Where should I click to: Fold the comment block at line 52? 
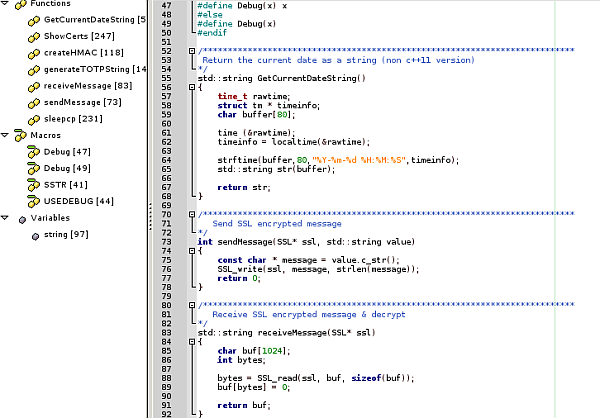coord(194,50)
